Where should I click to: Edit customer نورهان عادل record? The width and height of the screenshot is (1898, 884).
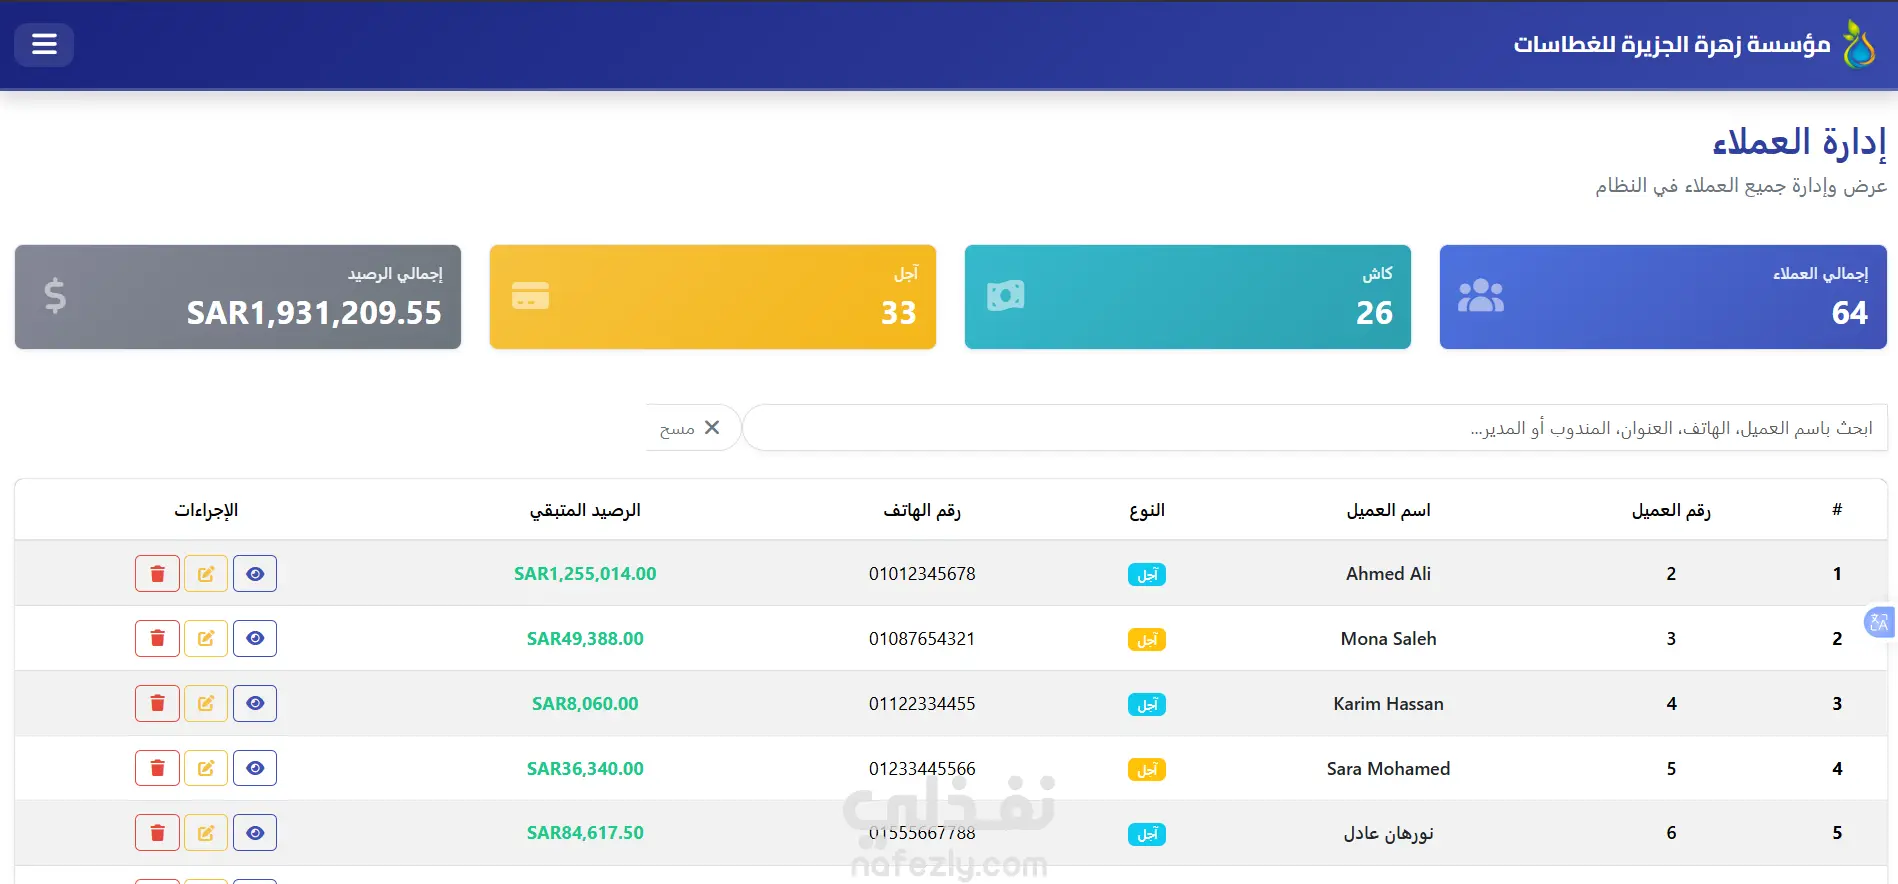206,833
